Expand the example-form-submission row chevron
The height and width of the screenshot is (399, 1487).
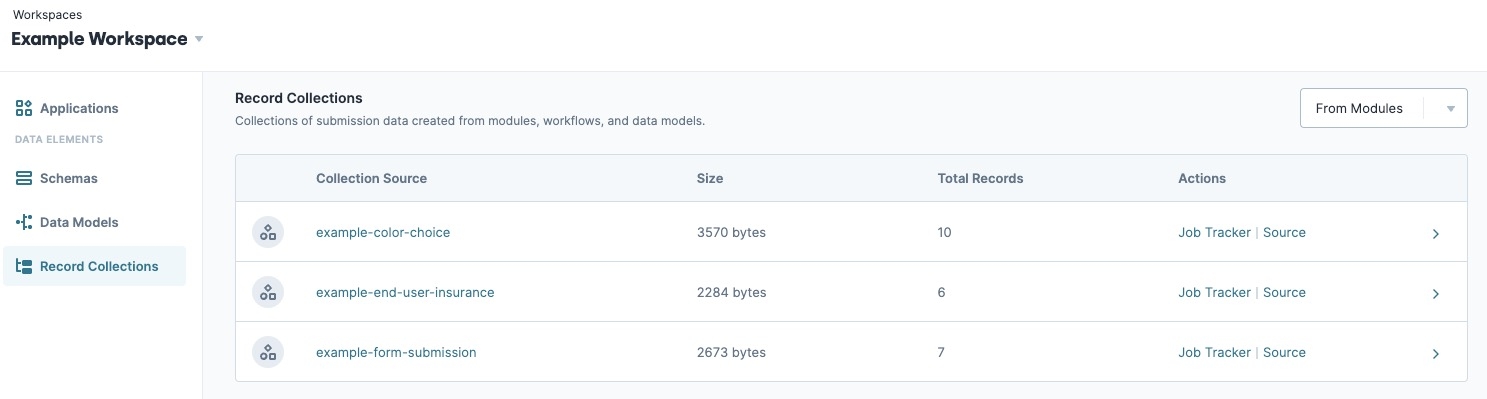point(1435,353)
